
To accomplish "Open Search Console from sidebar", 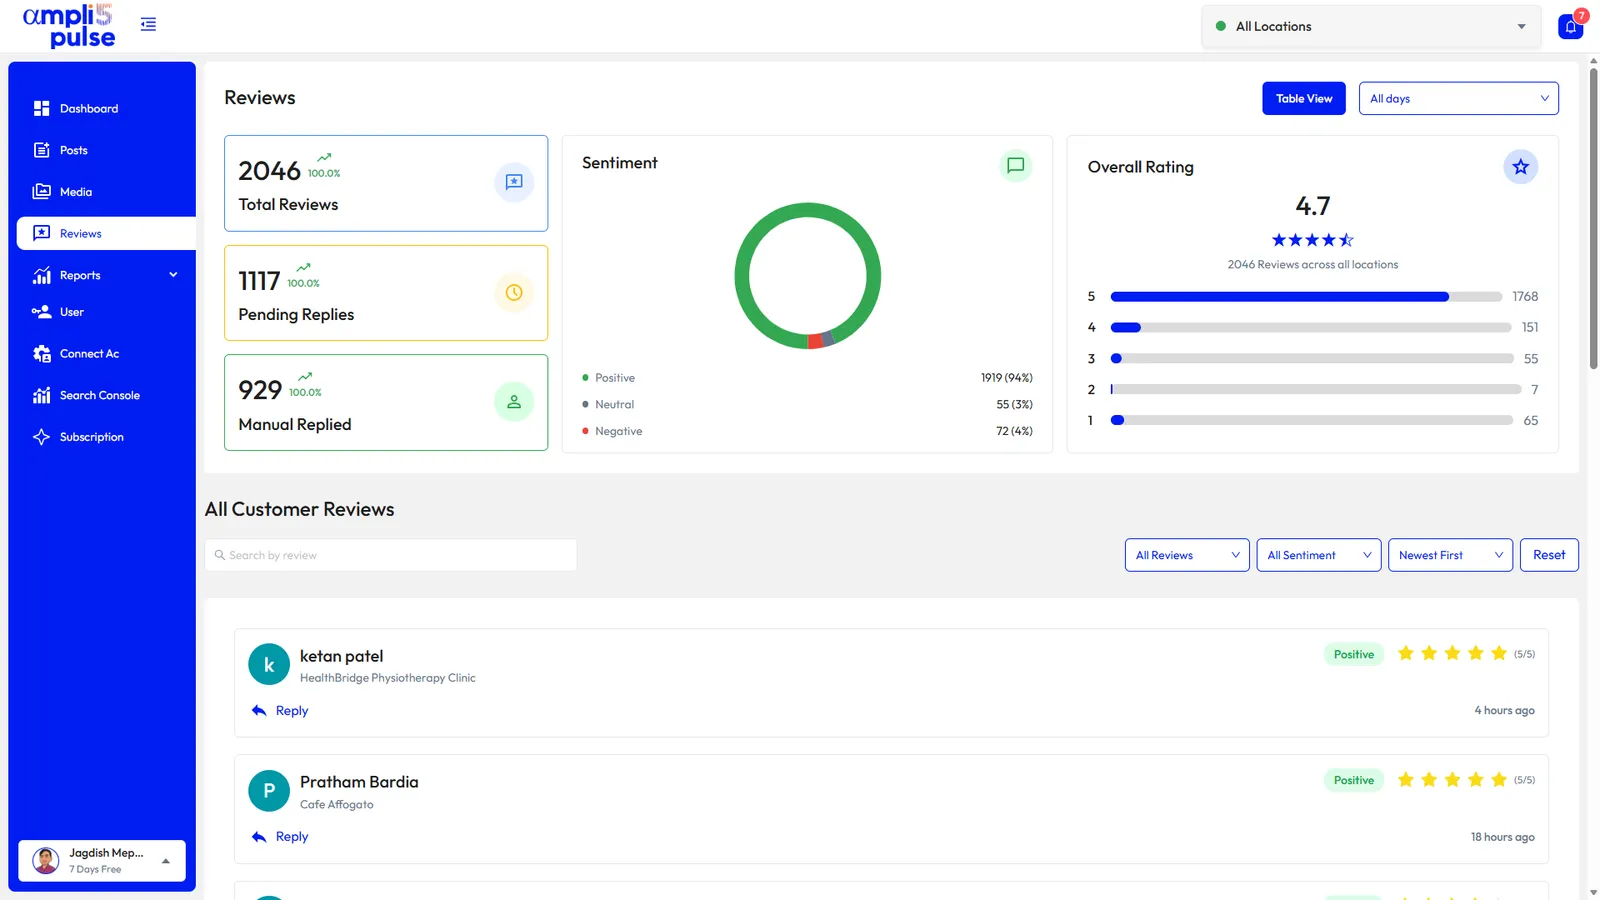I will click(106, 395).
